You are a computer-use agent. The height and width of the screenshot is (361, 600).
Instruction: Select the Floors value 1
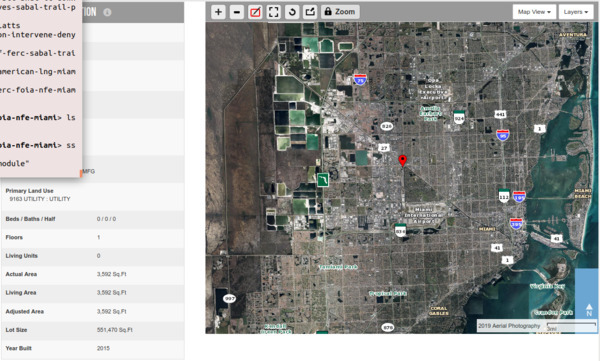(x=98, y=237)
